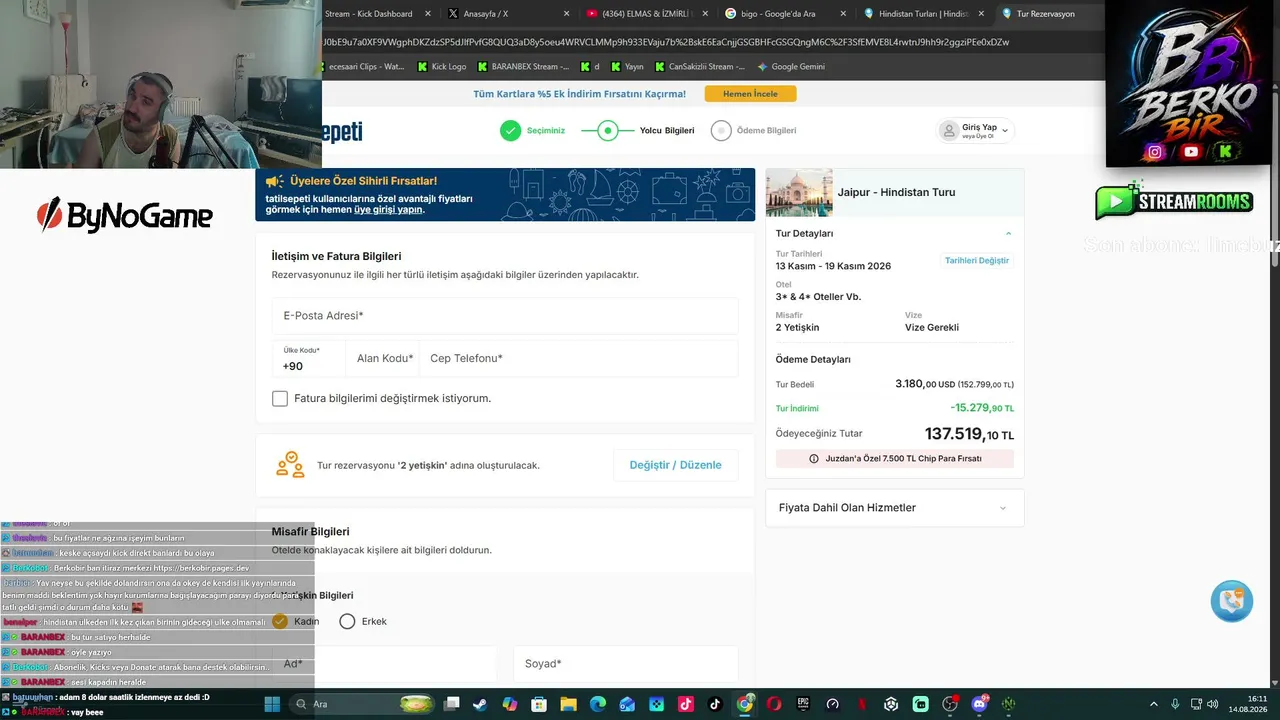Open the BARANBEX Stream bookmark
Viewport: 1280px width, 720px height.
[523, 67]
